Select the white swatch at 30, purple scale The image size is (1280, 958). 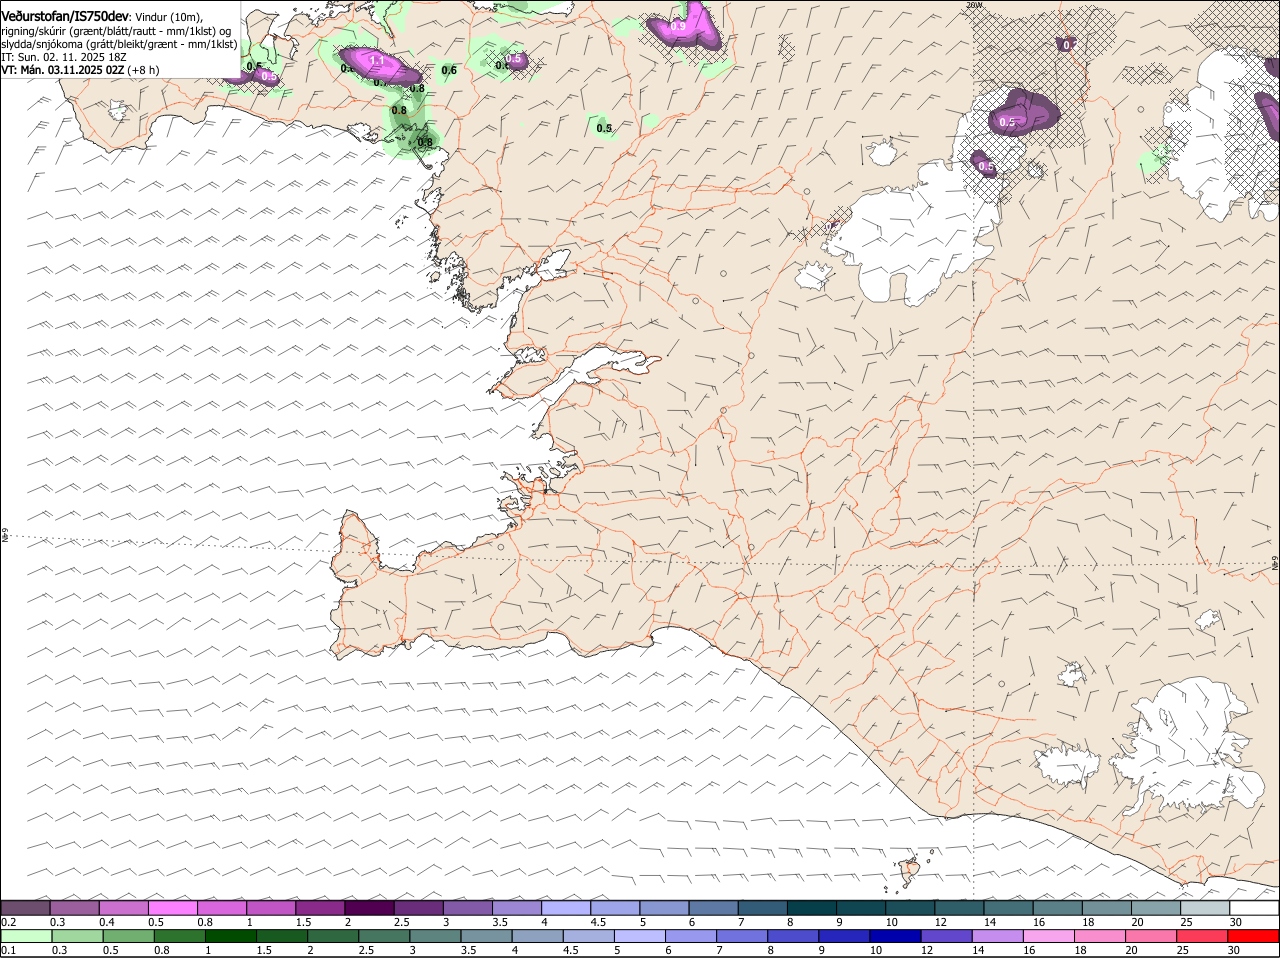tap(1254, 907)
